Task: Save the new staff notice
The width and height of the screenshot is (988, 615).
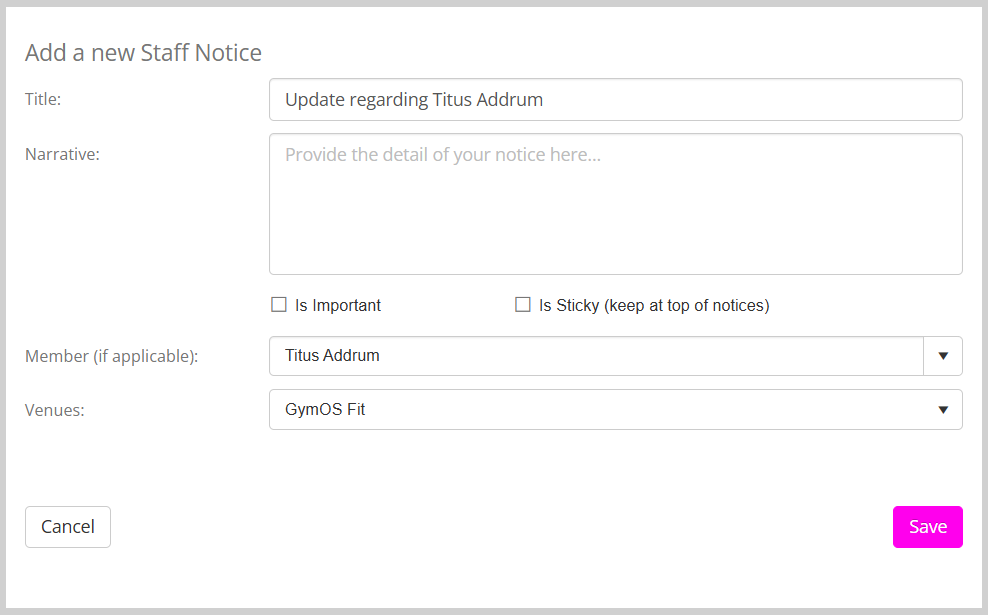Action: pos(927,527)
